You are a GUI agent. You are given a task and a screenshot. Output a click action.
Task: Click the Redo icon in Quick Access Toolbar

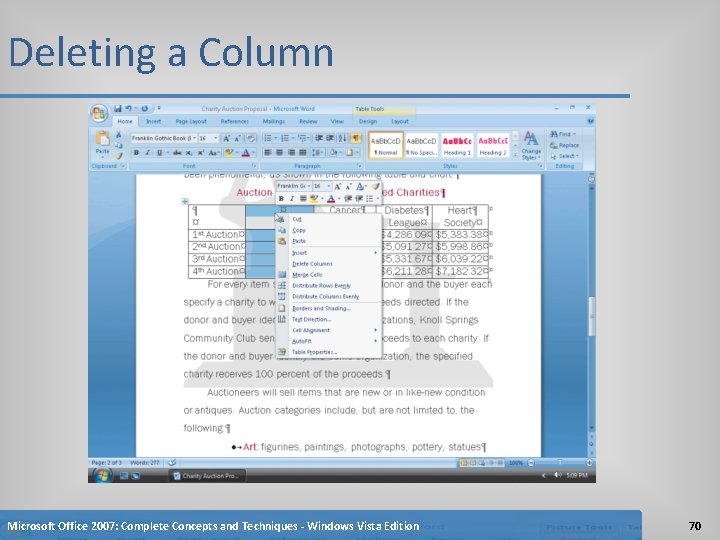[144, 108]
